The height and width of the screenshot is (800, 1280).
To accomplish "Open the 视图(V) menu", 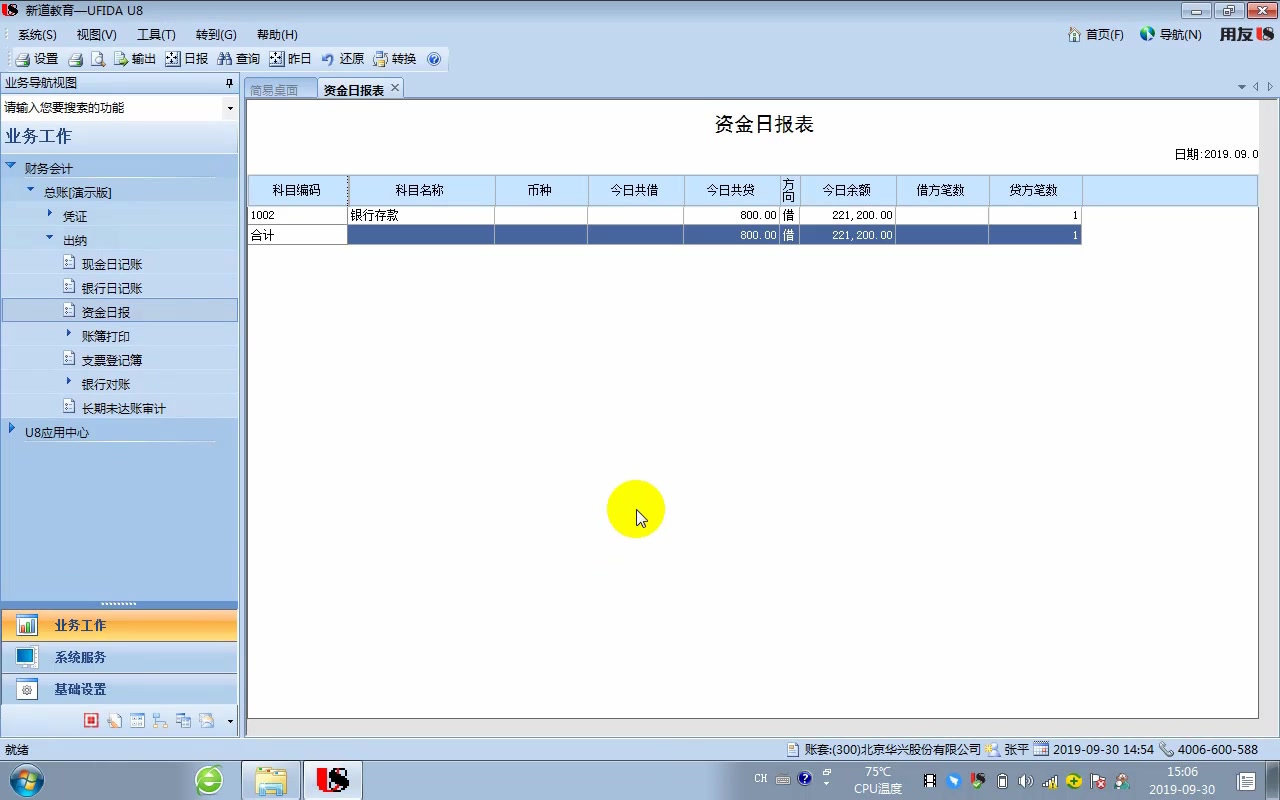I will tap(97, 34).
